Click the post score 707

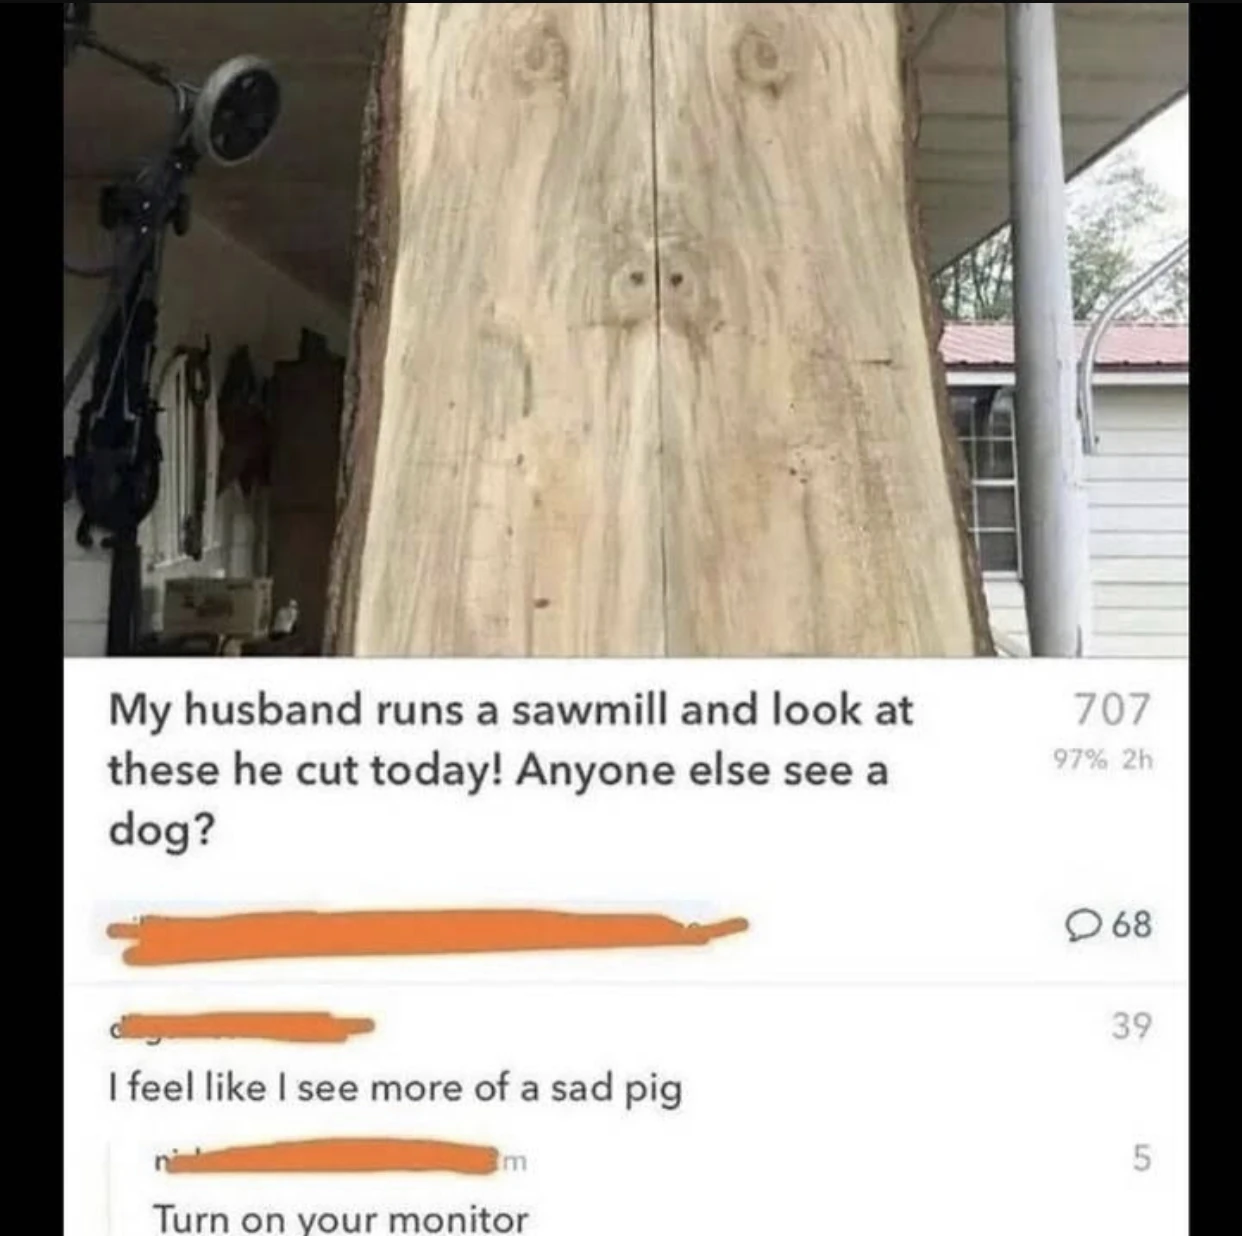click(x=1113, y=709)
